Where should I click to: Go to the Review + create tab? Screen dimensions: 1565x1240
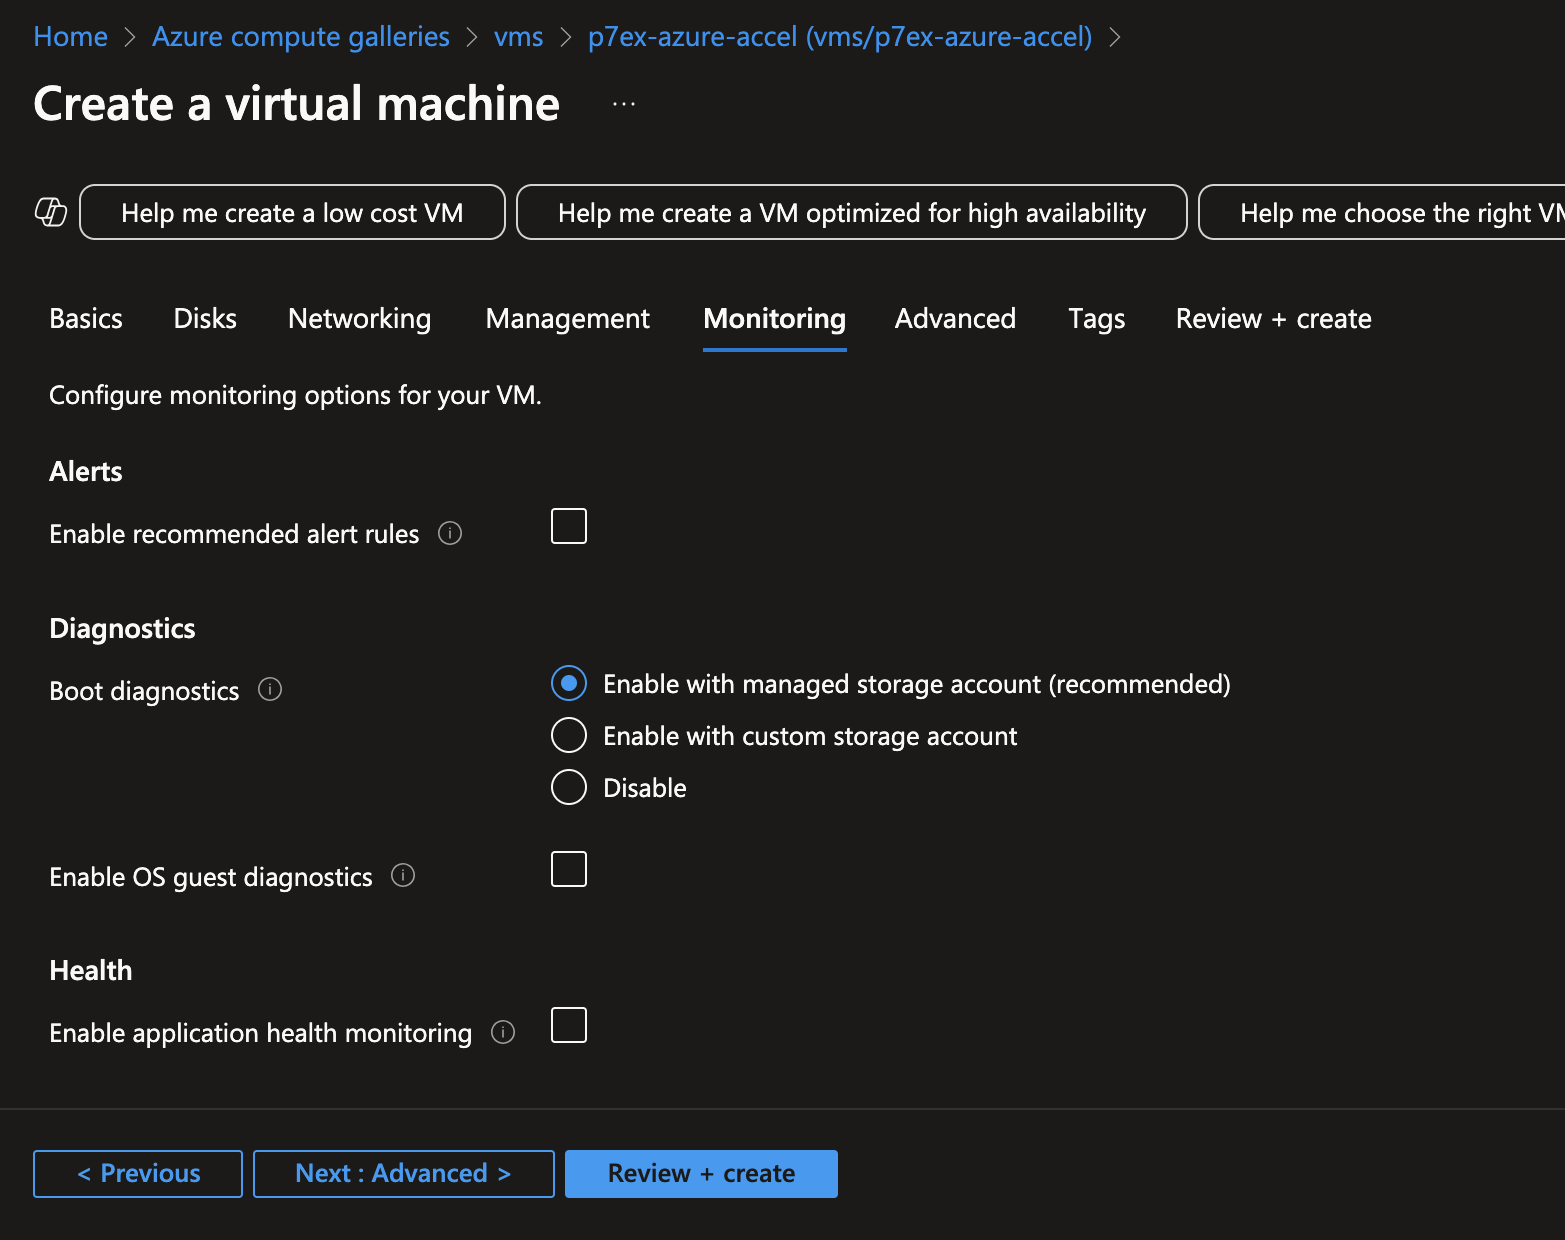coord(1273,319)
